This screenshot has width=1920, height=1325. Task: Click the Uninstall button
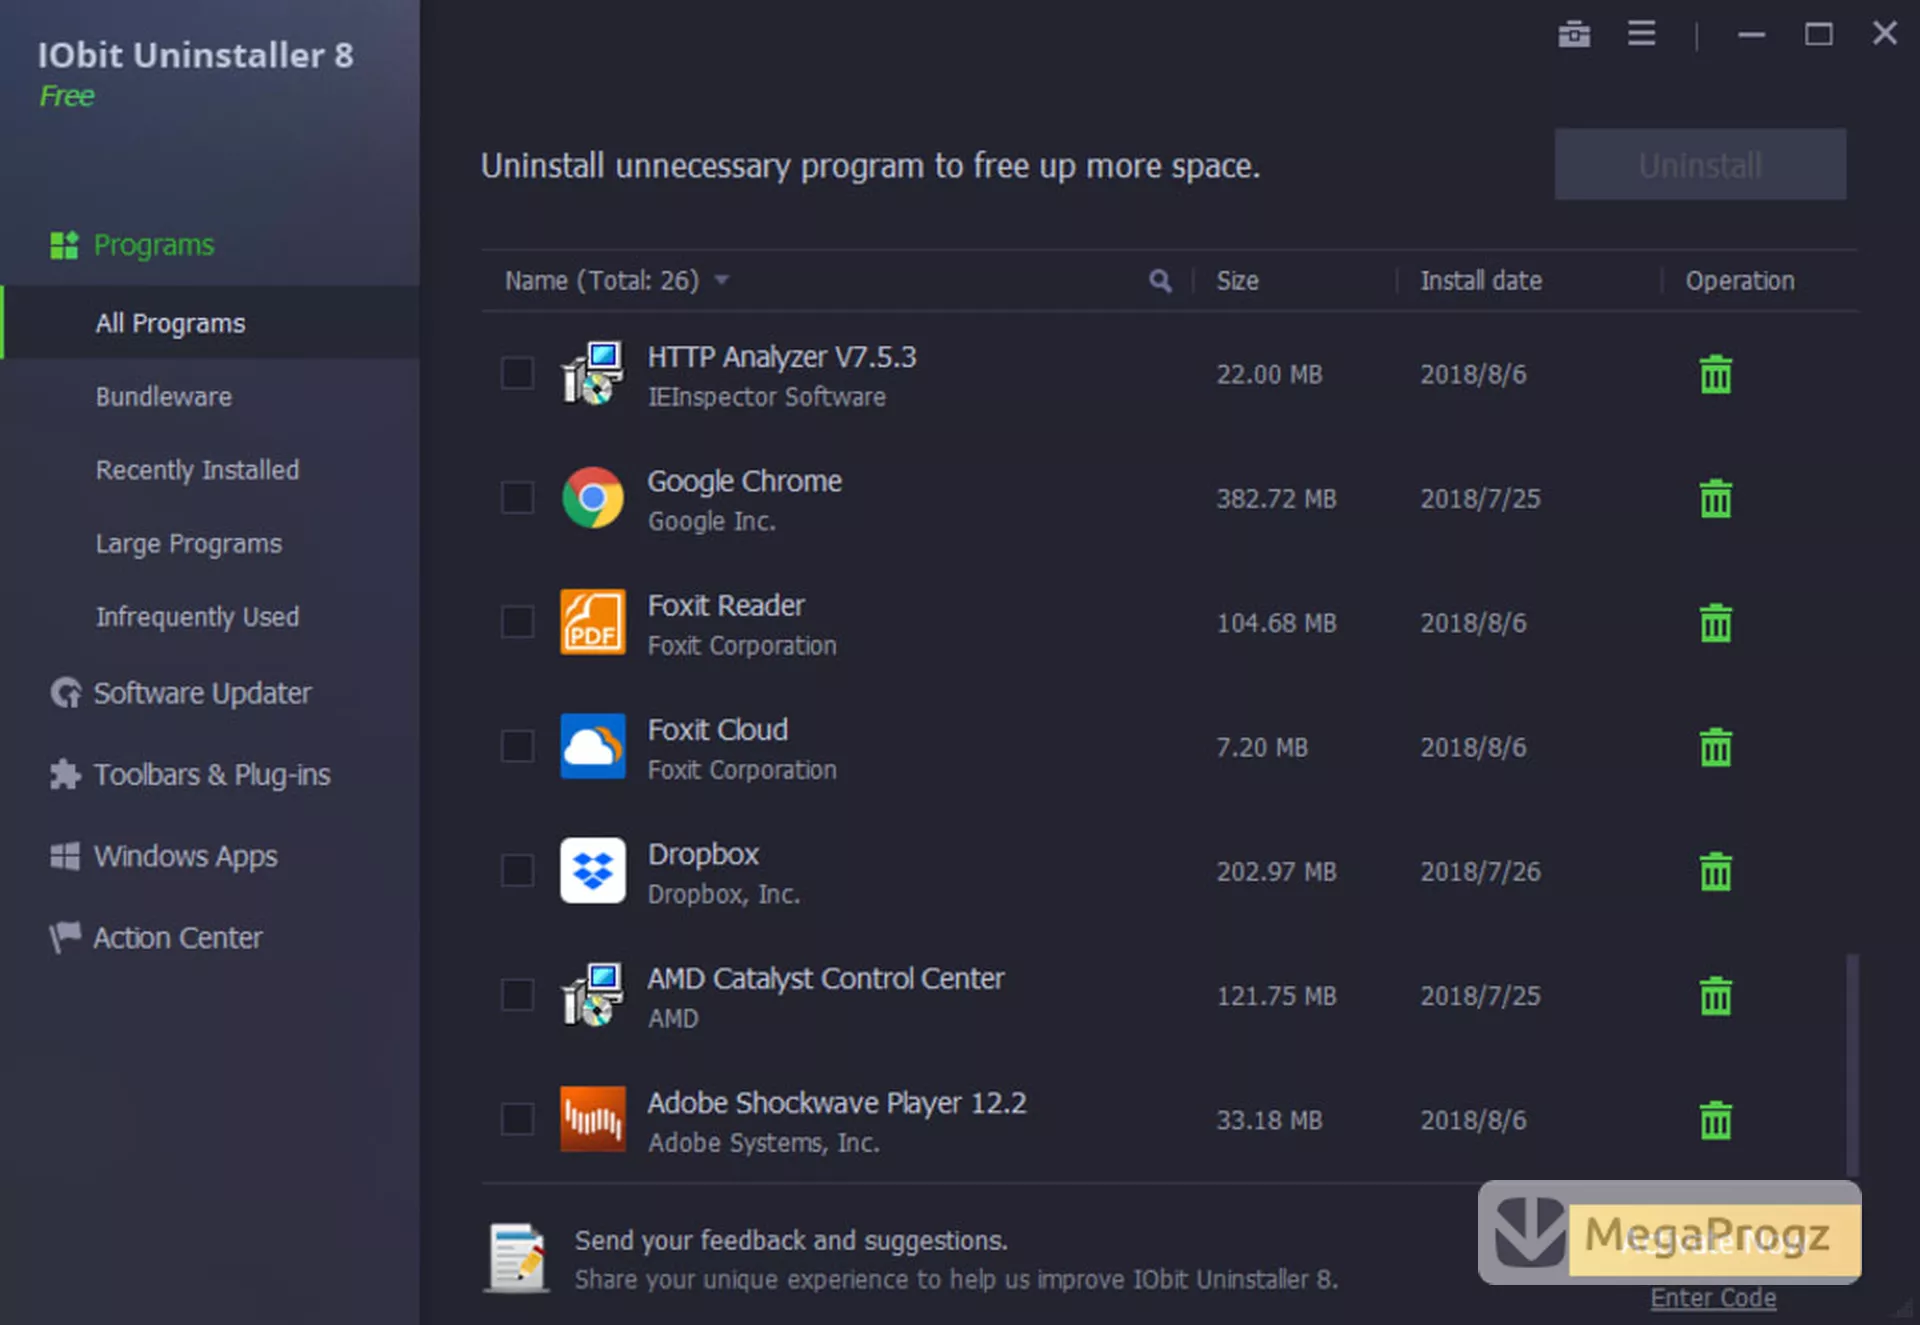tap(1699, 165)
